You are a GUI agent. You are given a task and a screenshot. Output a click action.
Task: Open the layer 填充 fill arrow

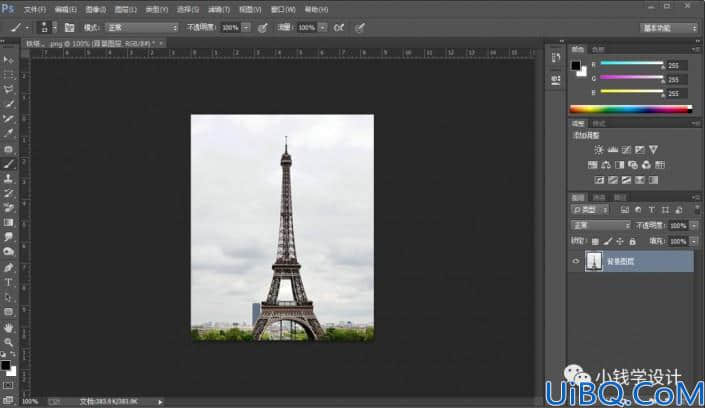[x=694, y=242]
